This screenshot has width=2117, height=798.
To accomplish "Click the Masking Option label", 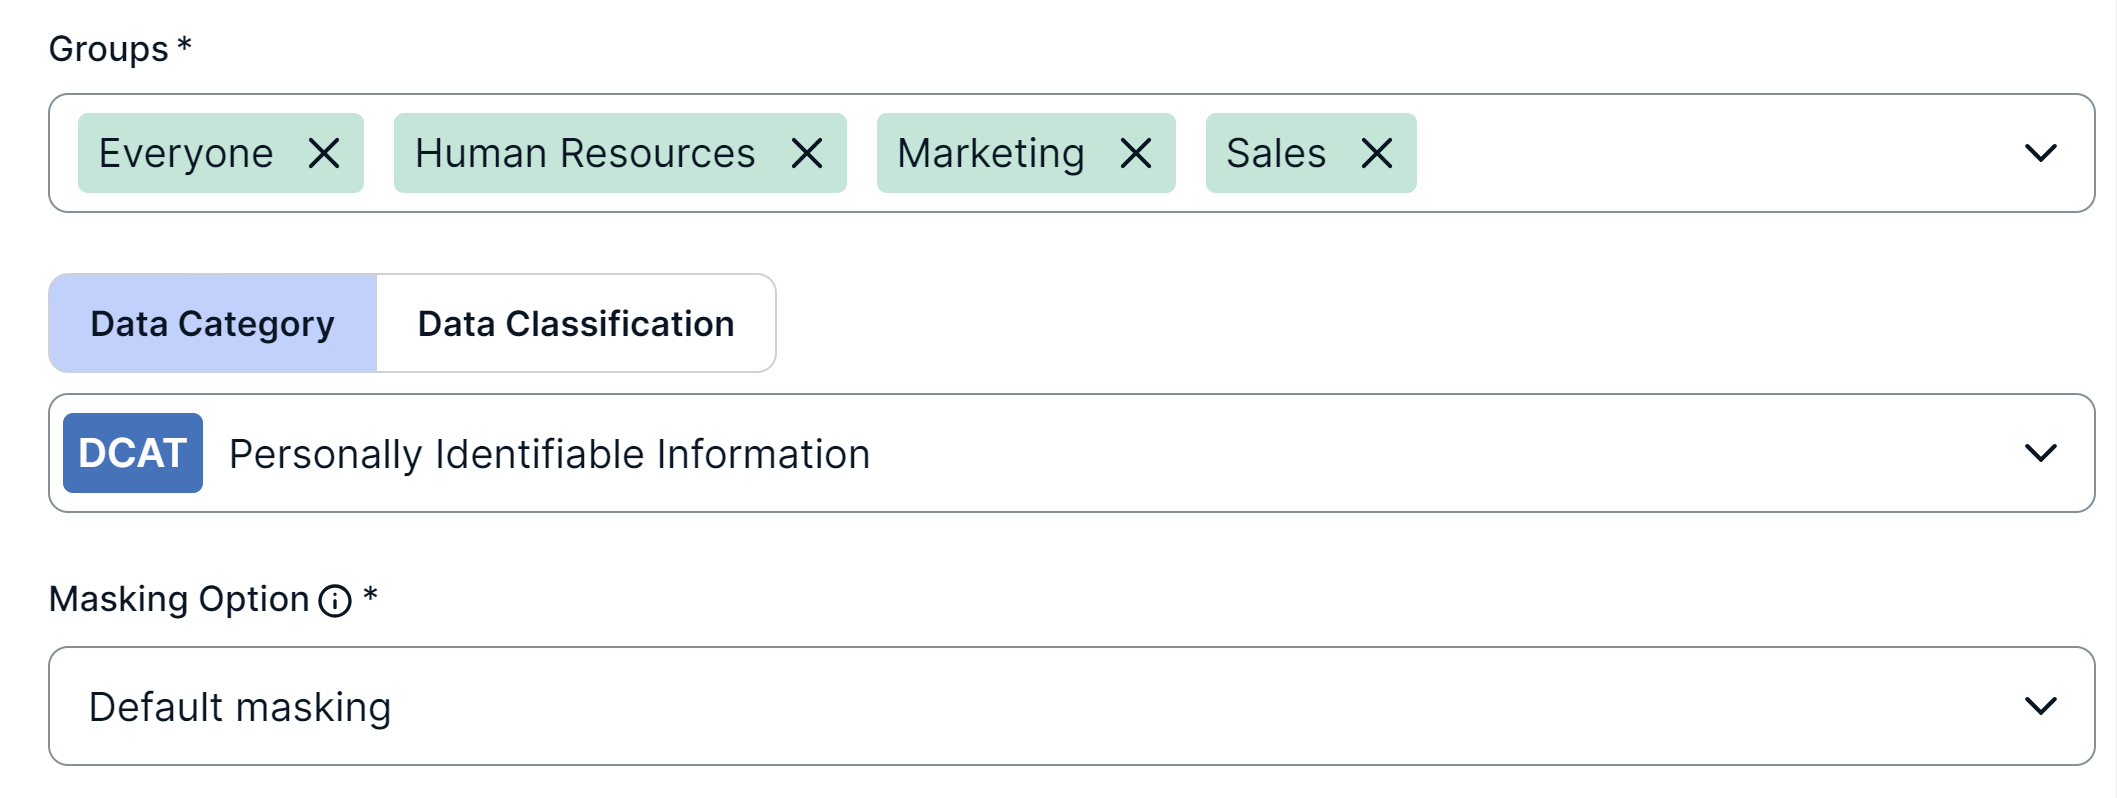I will (x=179, y=599).
